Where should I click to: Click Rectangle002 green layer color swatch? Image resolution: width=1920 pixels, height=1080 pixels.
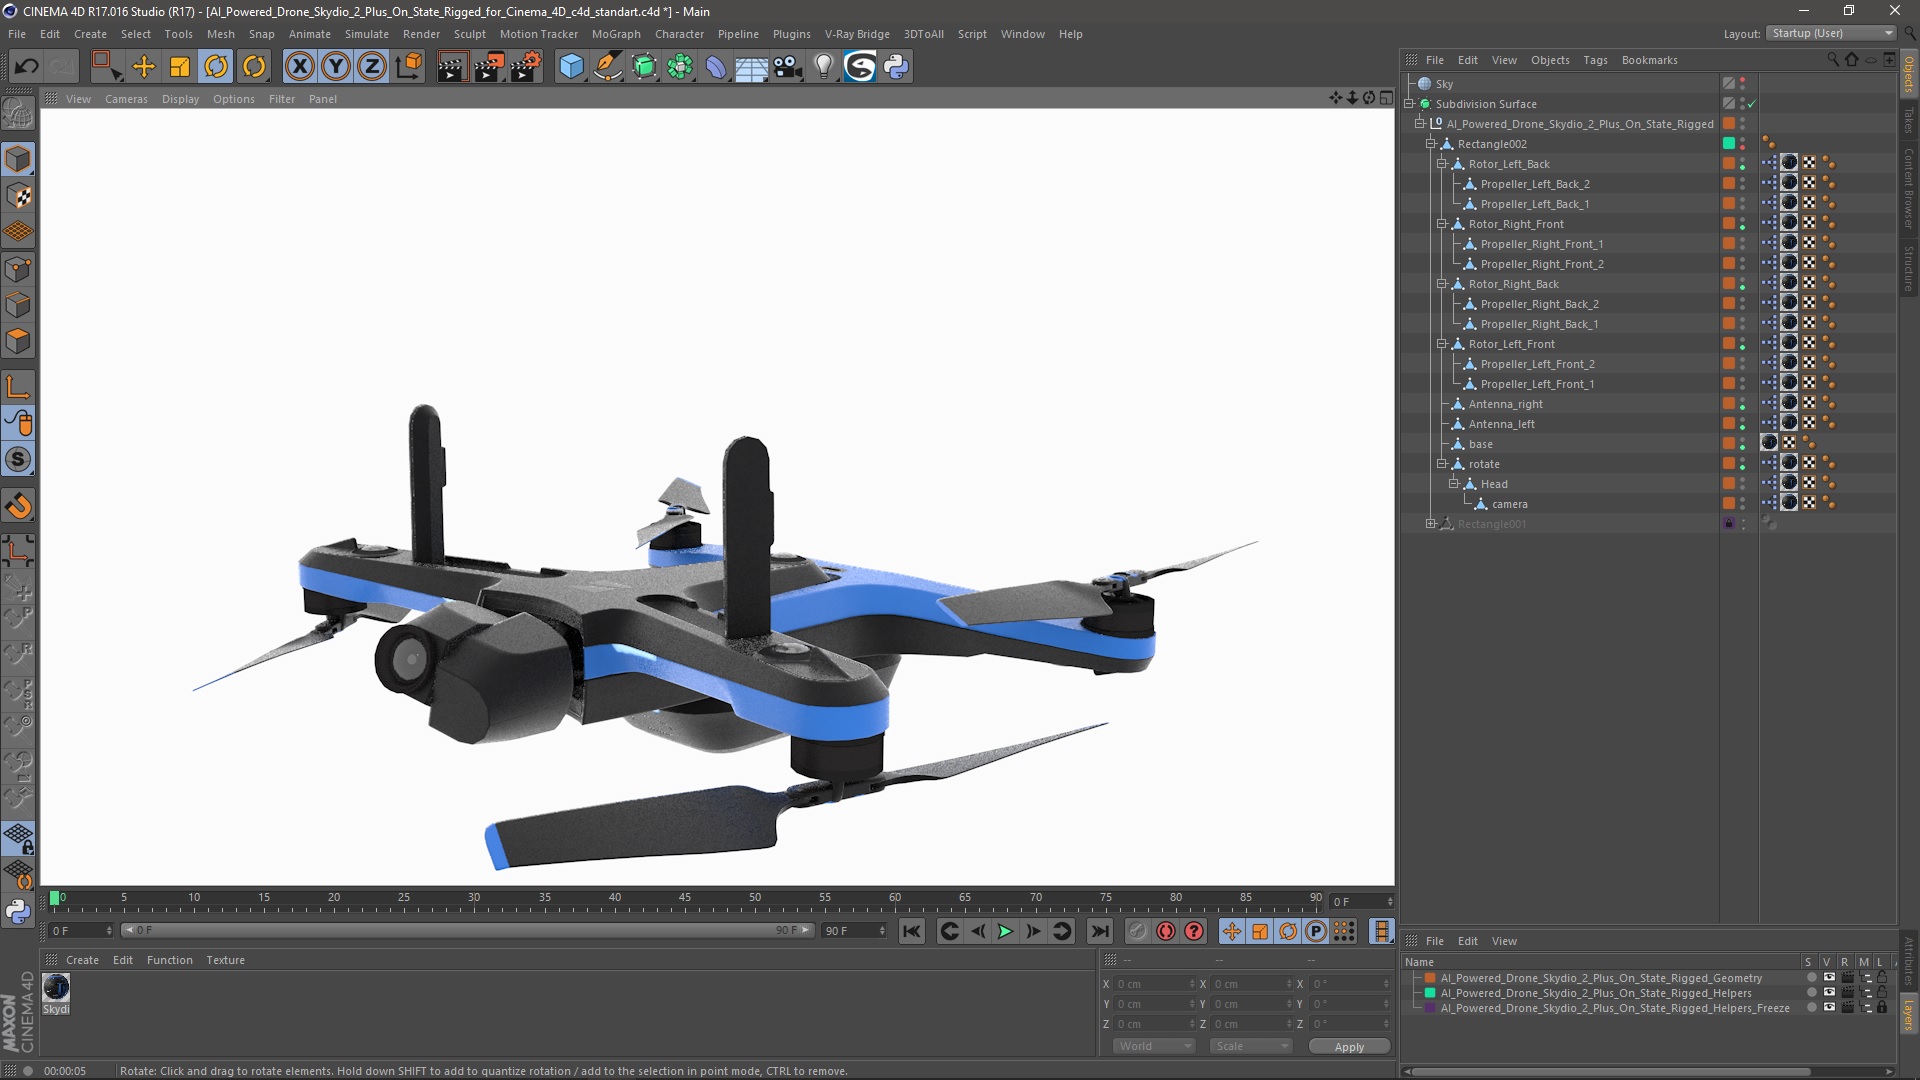(x=1728, y=144)
